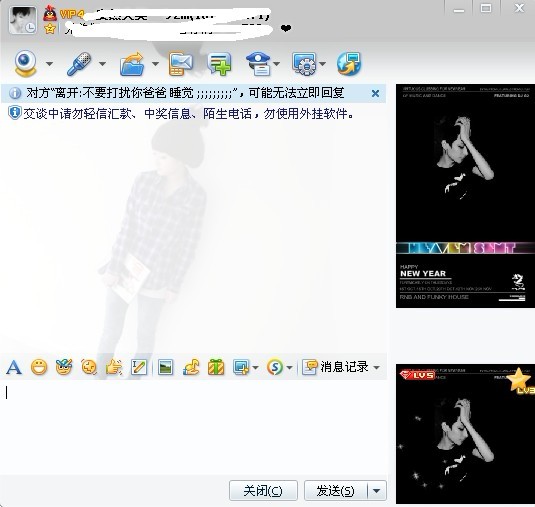Open send options arrow beside 发送
This screenshot has width=535, height=507.
(x=377, y=491)
